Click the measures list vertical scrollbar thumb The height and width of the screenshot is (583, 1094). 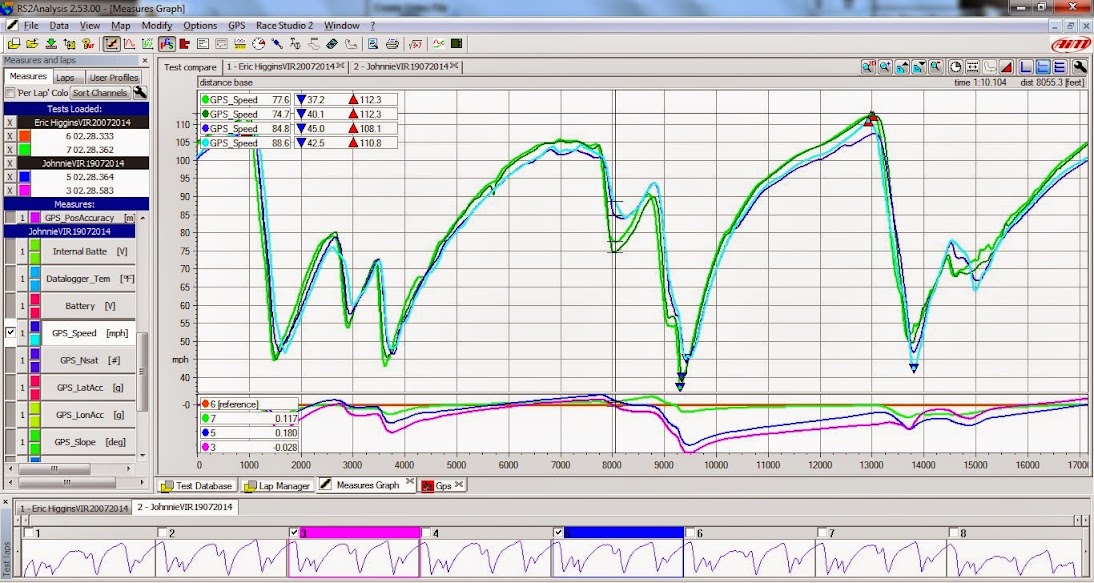pyautogui.click(x=143, y=372)
